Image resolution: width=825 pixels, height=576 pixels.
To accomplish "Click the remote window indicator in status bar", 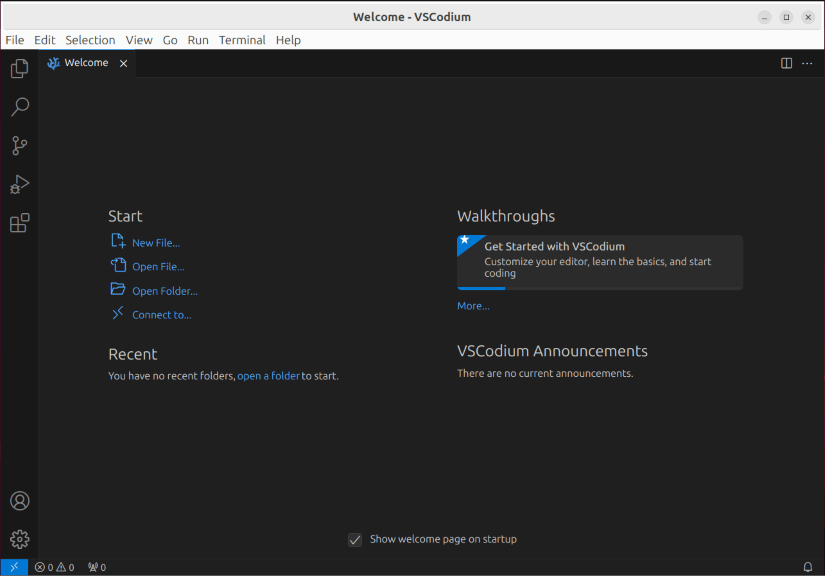I will coord(14,567).
